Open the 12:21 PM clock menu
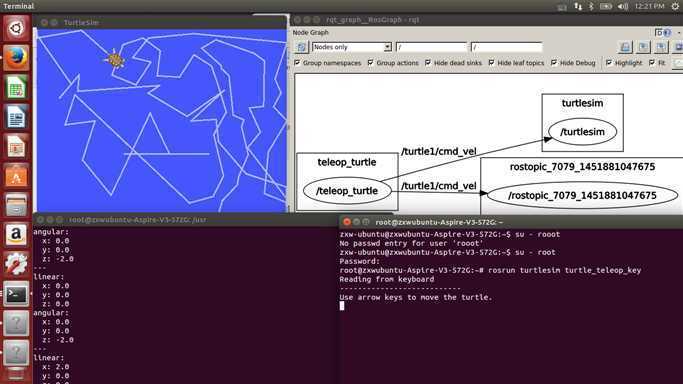The width and height of the screenshot is (683, 384). click(649, 6)
